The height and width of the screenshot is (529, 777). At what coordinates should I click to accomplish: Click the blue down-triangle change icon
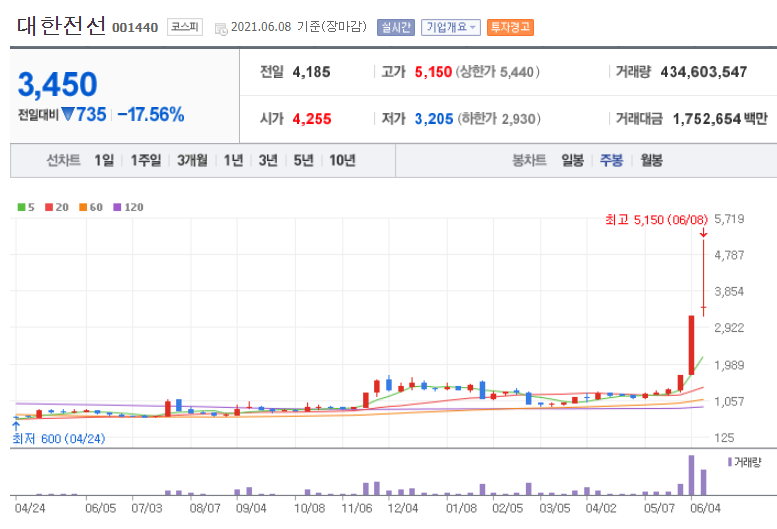(x=68, y=114)
